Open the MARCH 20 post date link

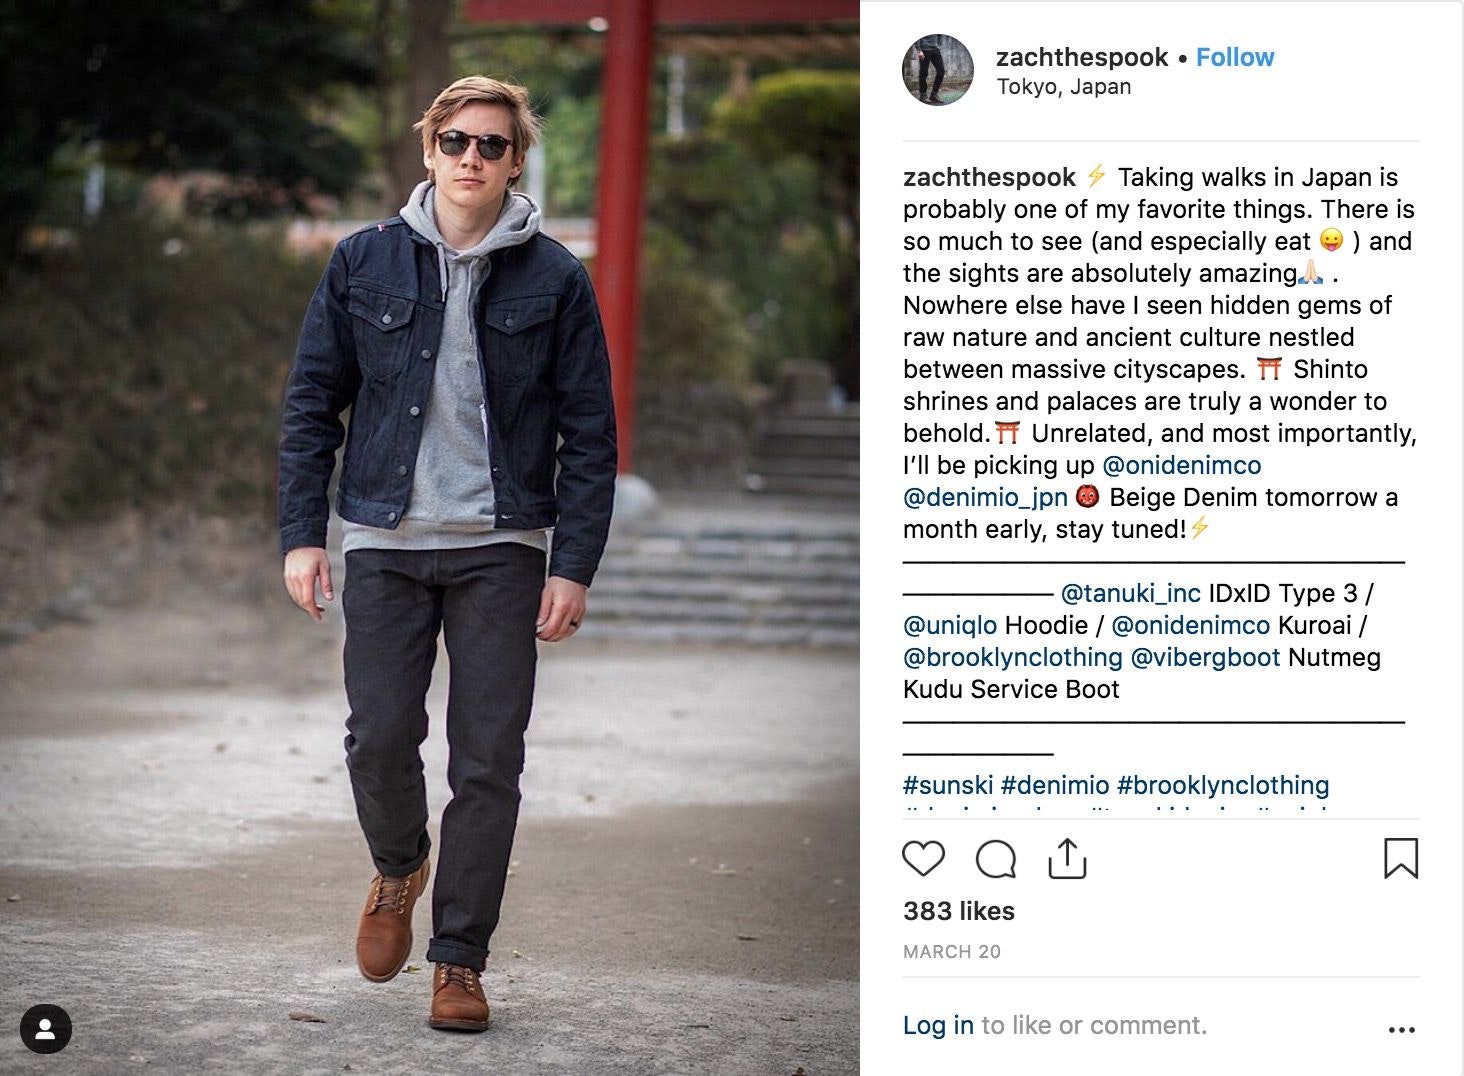pyautogui.click(x=952, y=952)
